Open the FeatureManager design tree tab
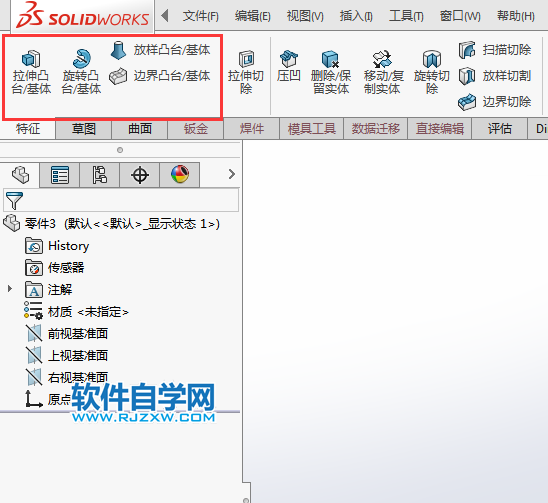The image size is (548, 503). tap(20, 174)
